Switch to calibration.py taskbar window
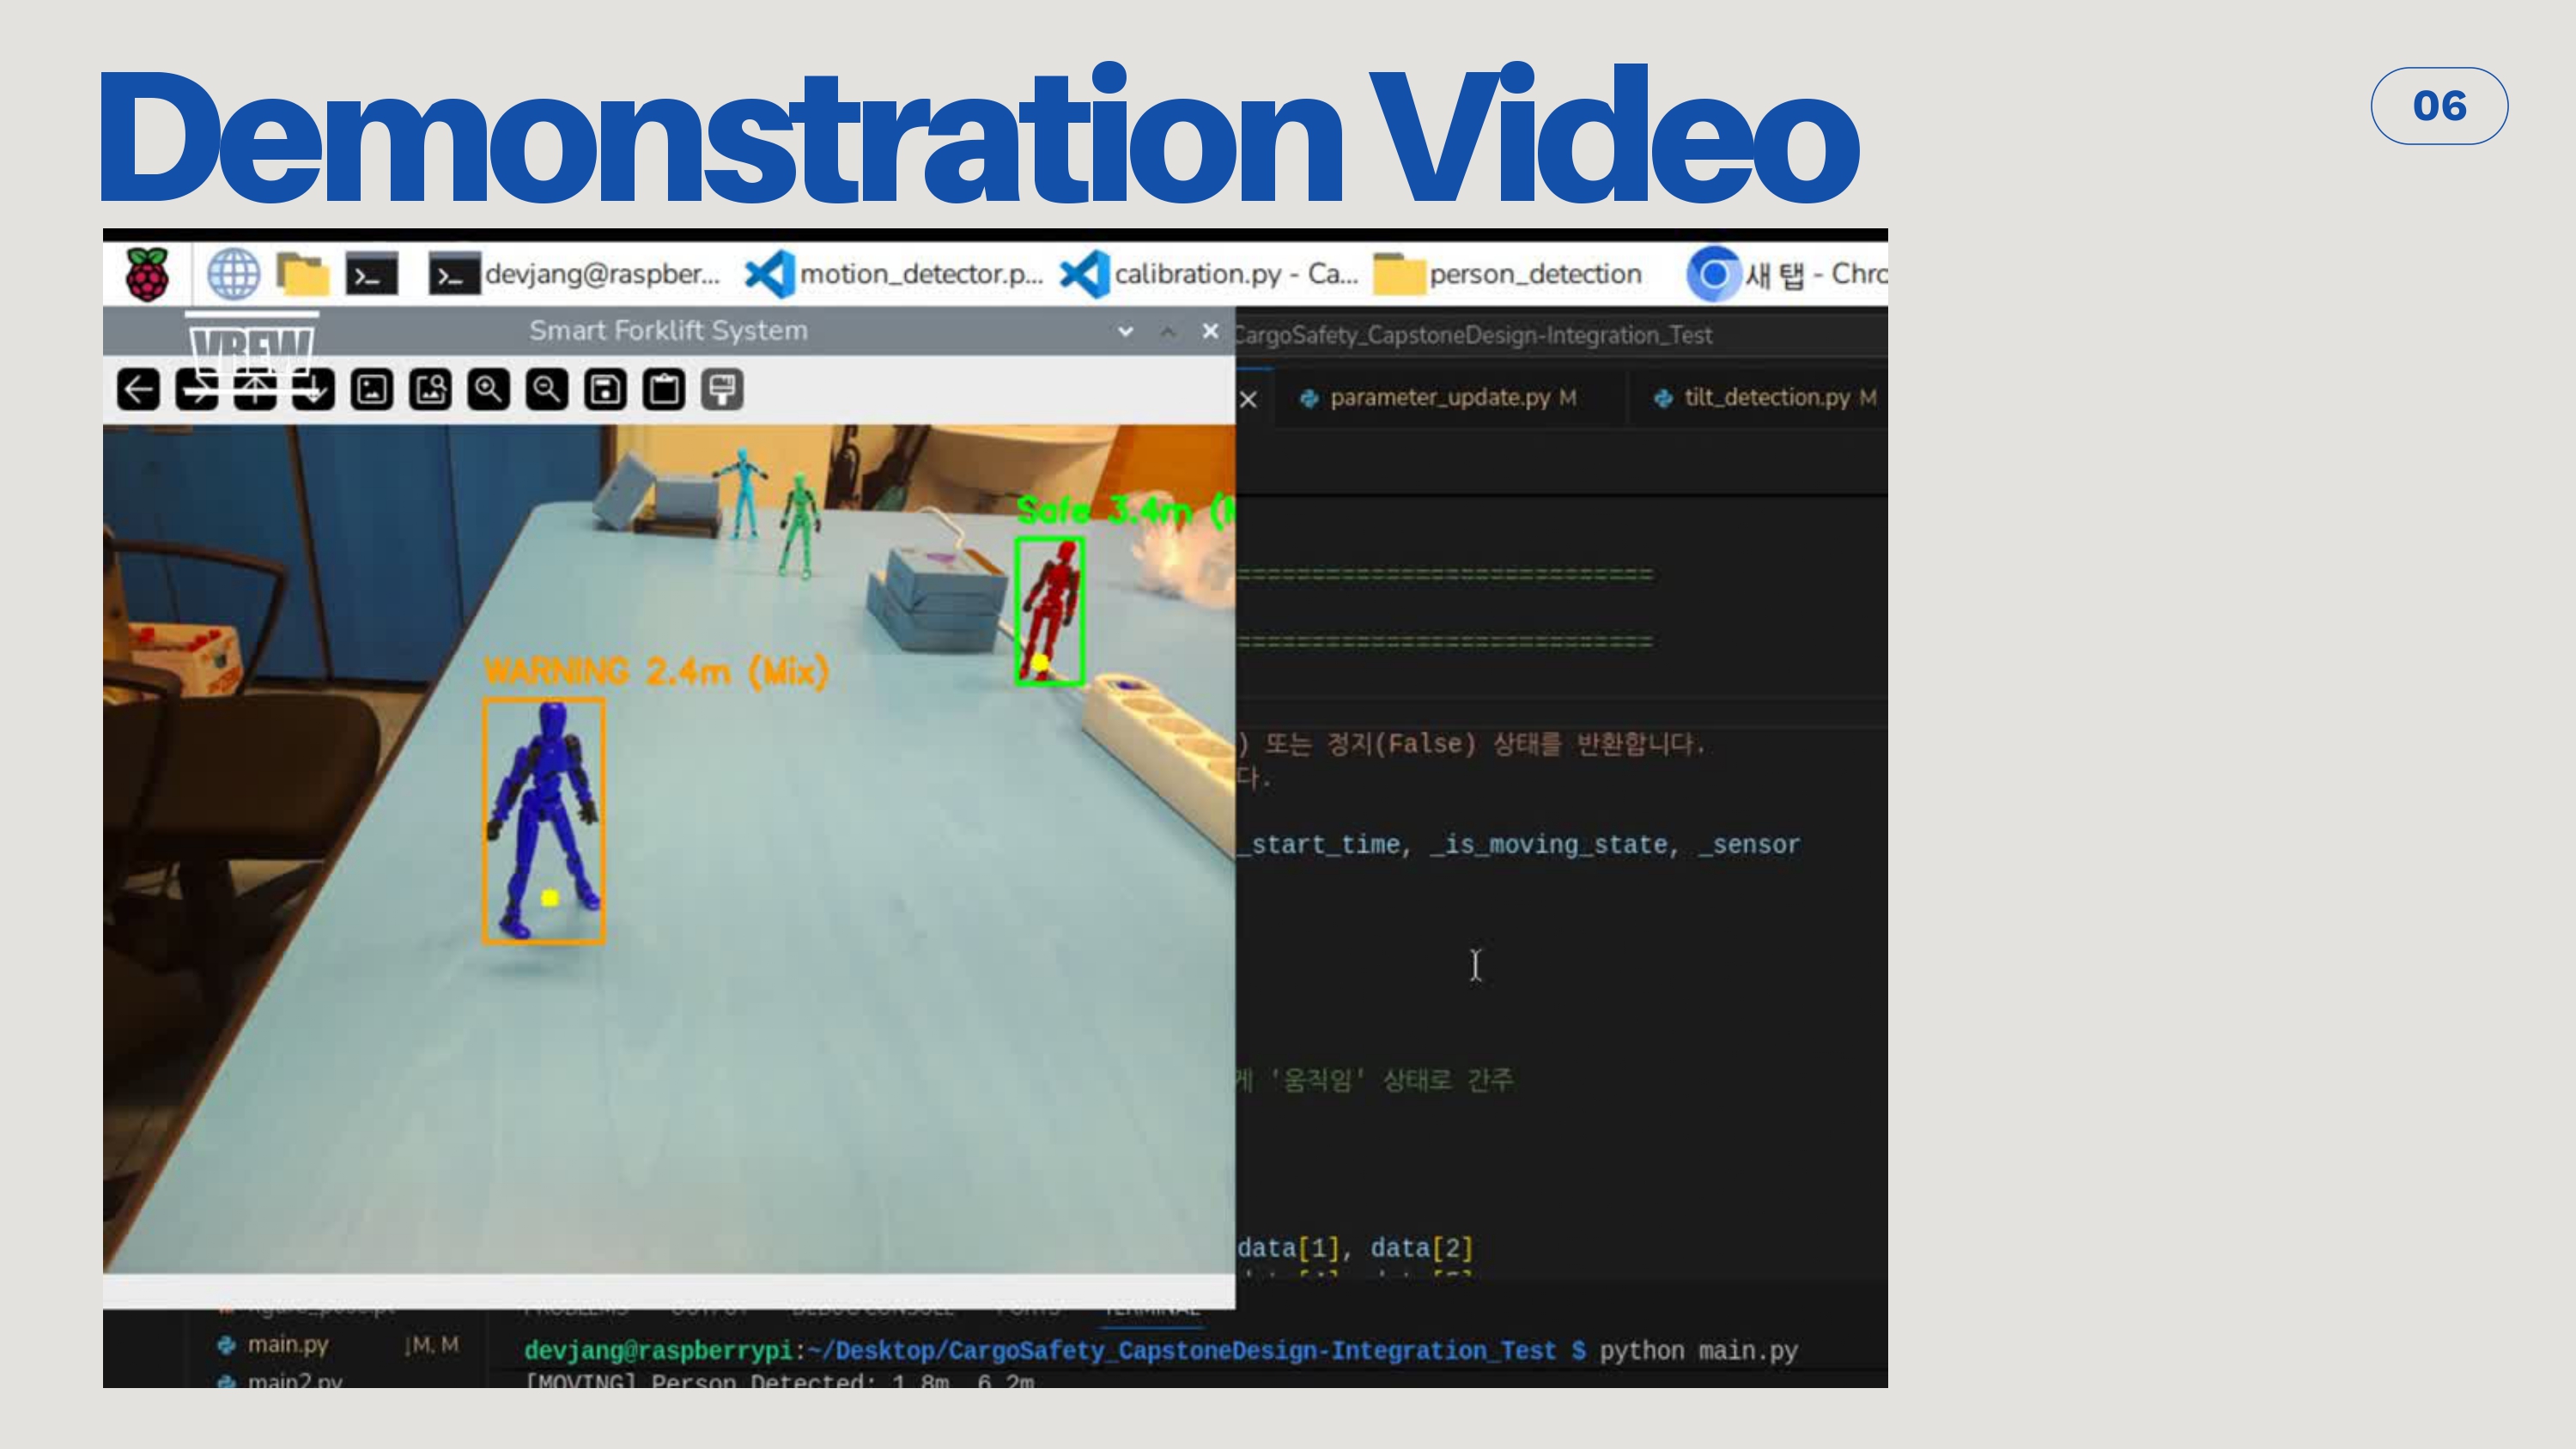 pos(1210,274)
